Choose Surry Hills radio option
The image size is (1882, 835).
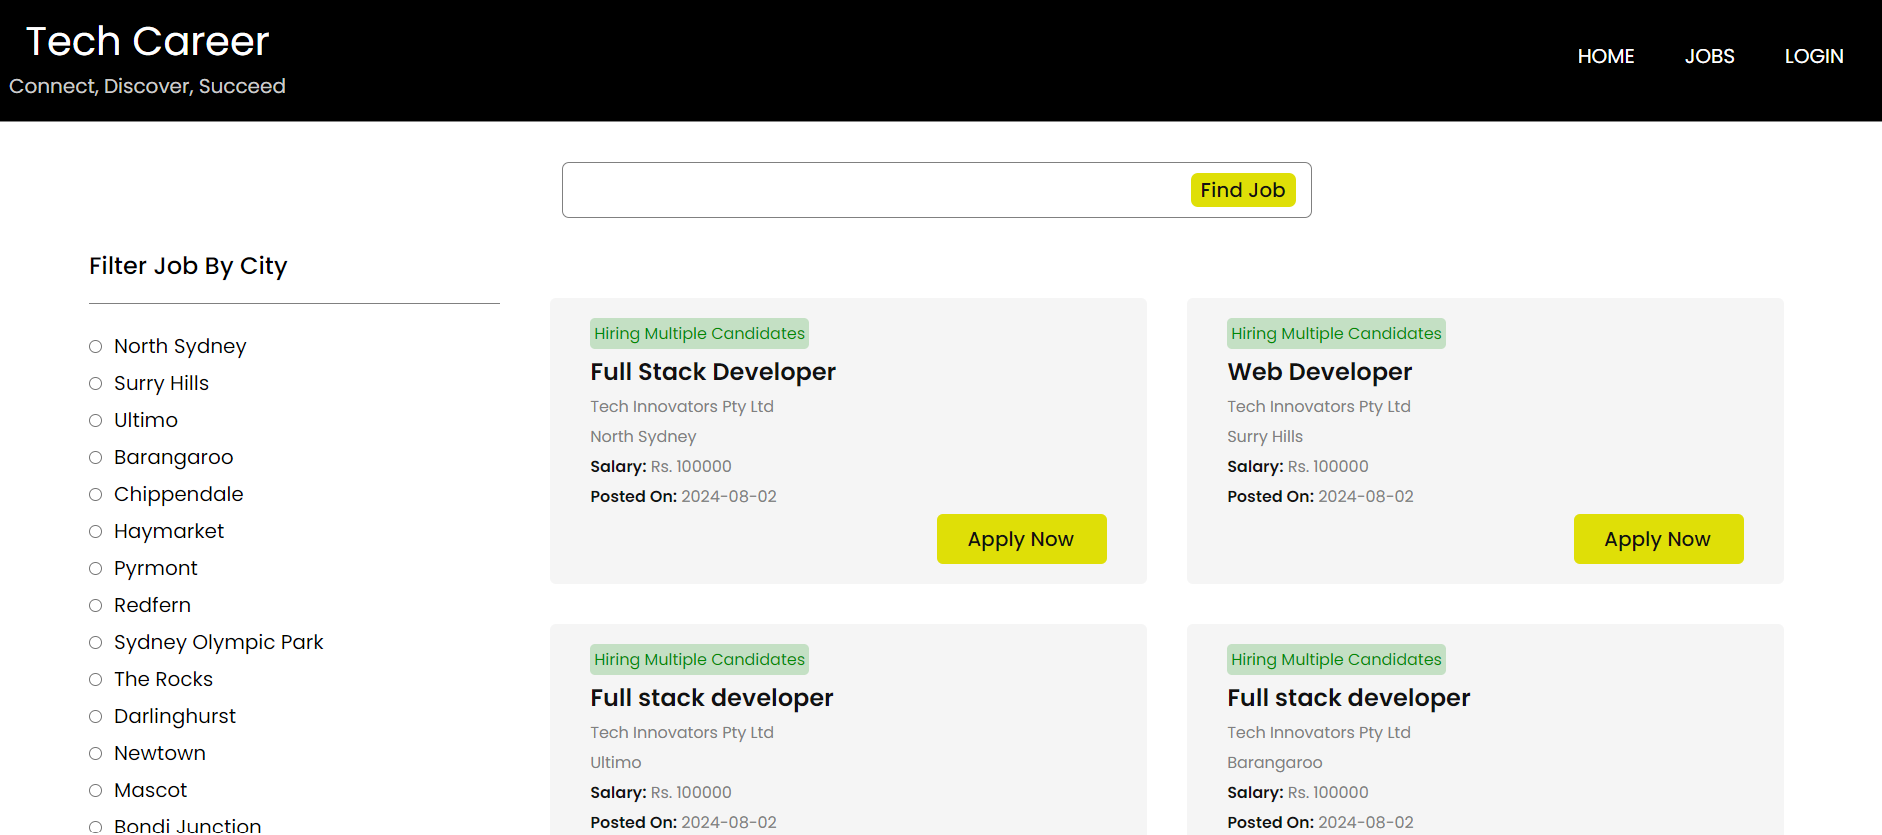(96, 384)
